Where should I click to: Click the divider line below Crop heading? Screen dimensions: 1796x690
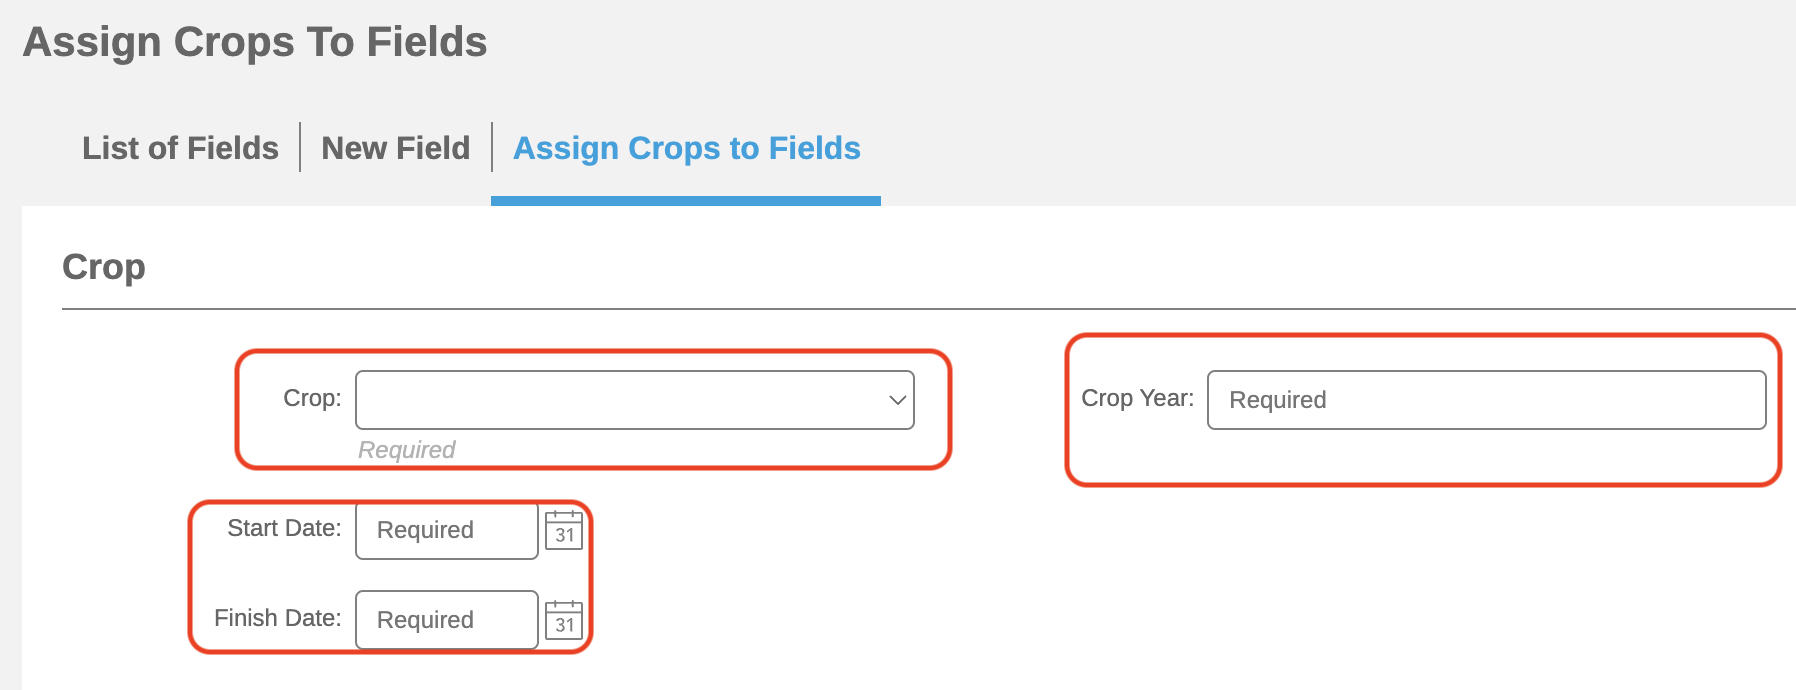coord(900,309)
